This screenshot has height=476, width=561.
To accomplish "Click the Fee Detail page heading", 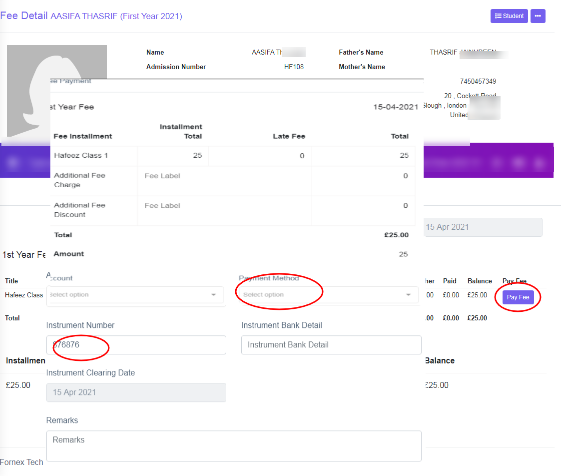I will pyautogui.click(x=24, y=16).
